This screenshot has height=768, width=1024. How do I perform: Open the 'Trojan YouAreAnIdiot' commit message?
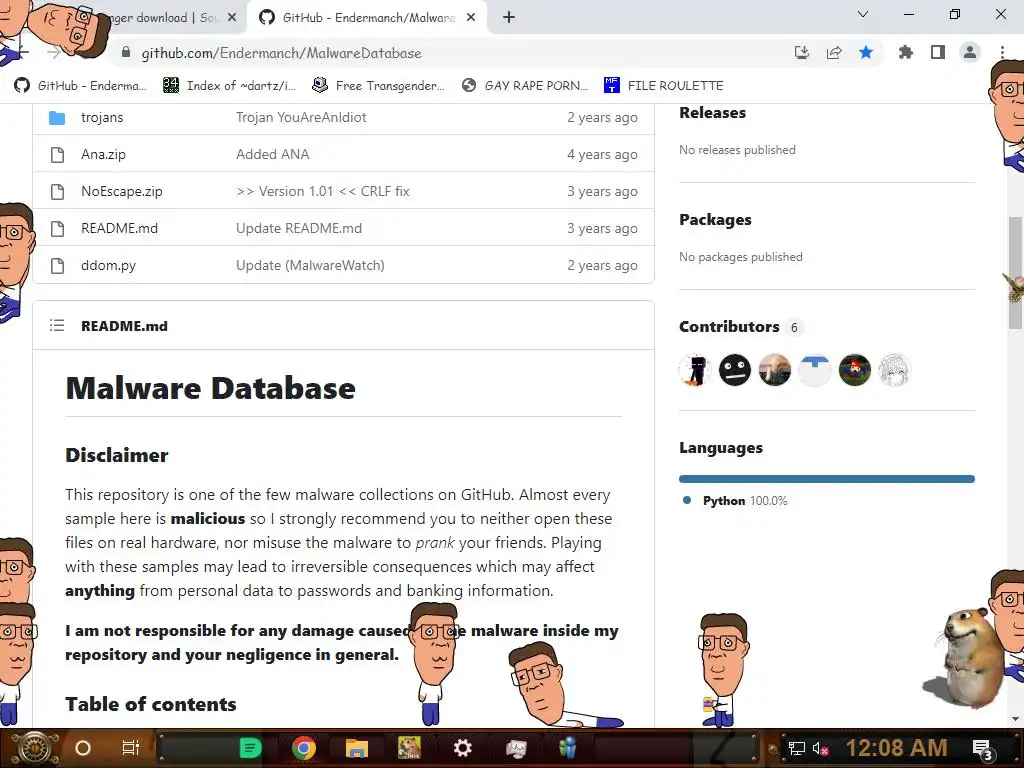301,118
